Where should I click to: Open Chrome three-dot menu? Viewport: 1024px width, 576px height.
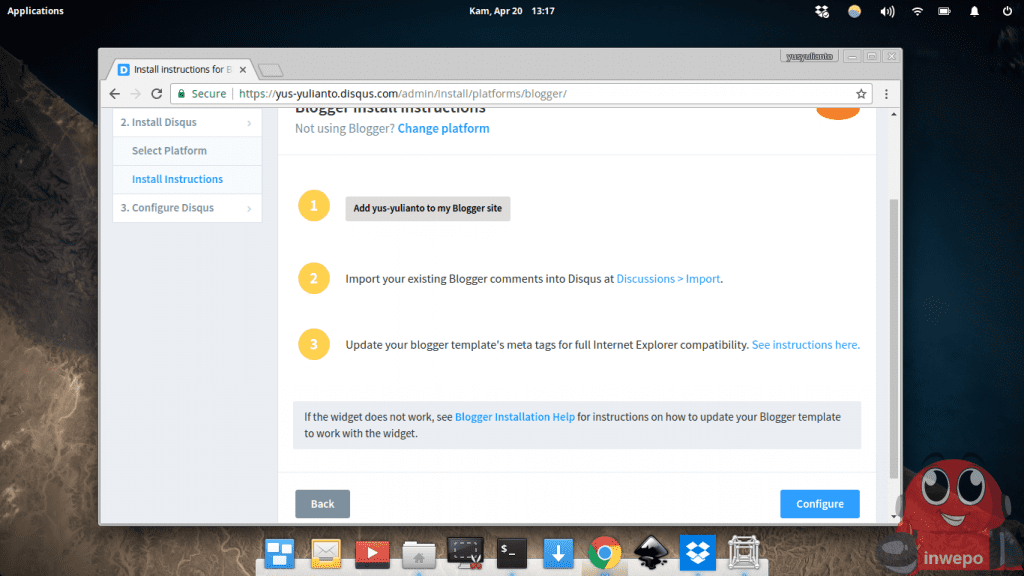pos(886,93)
